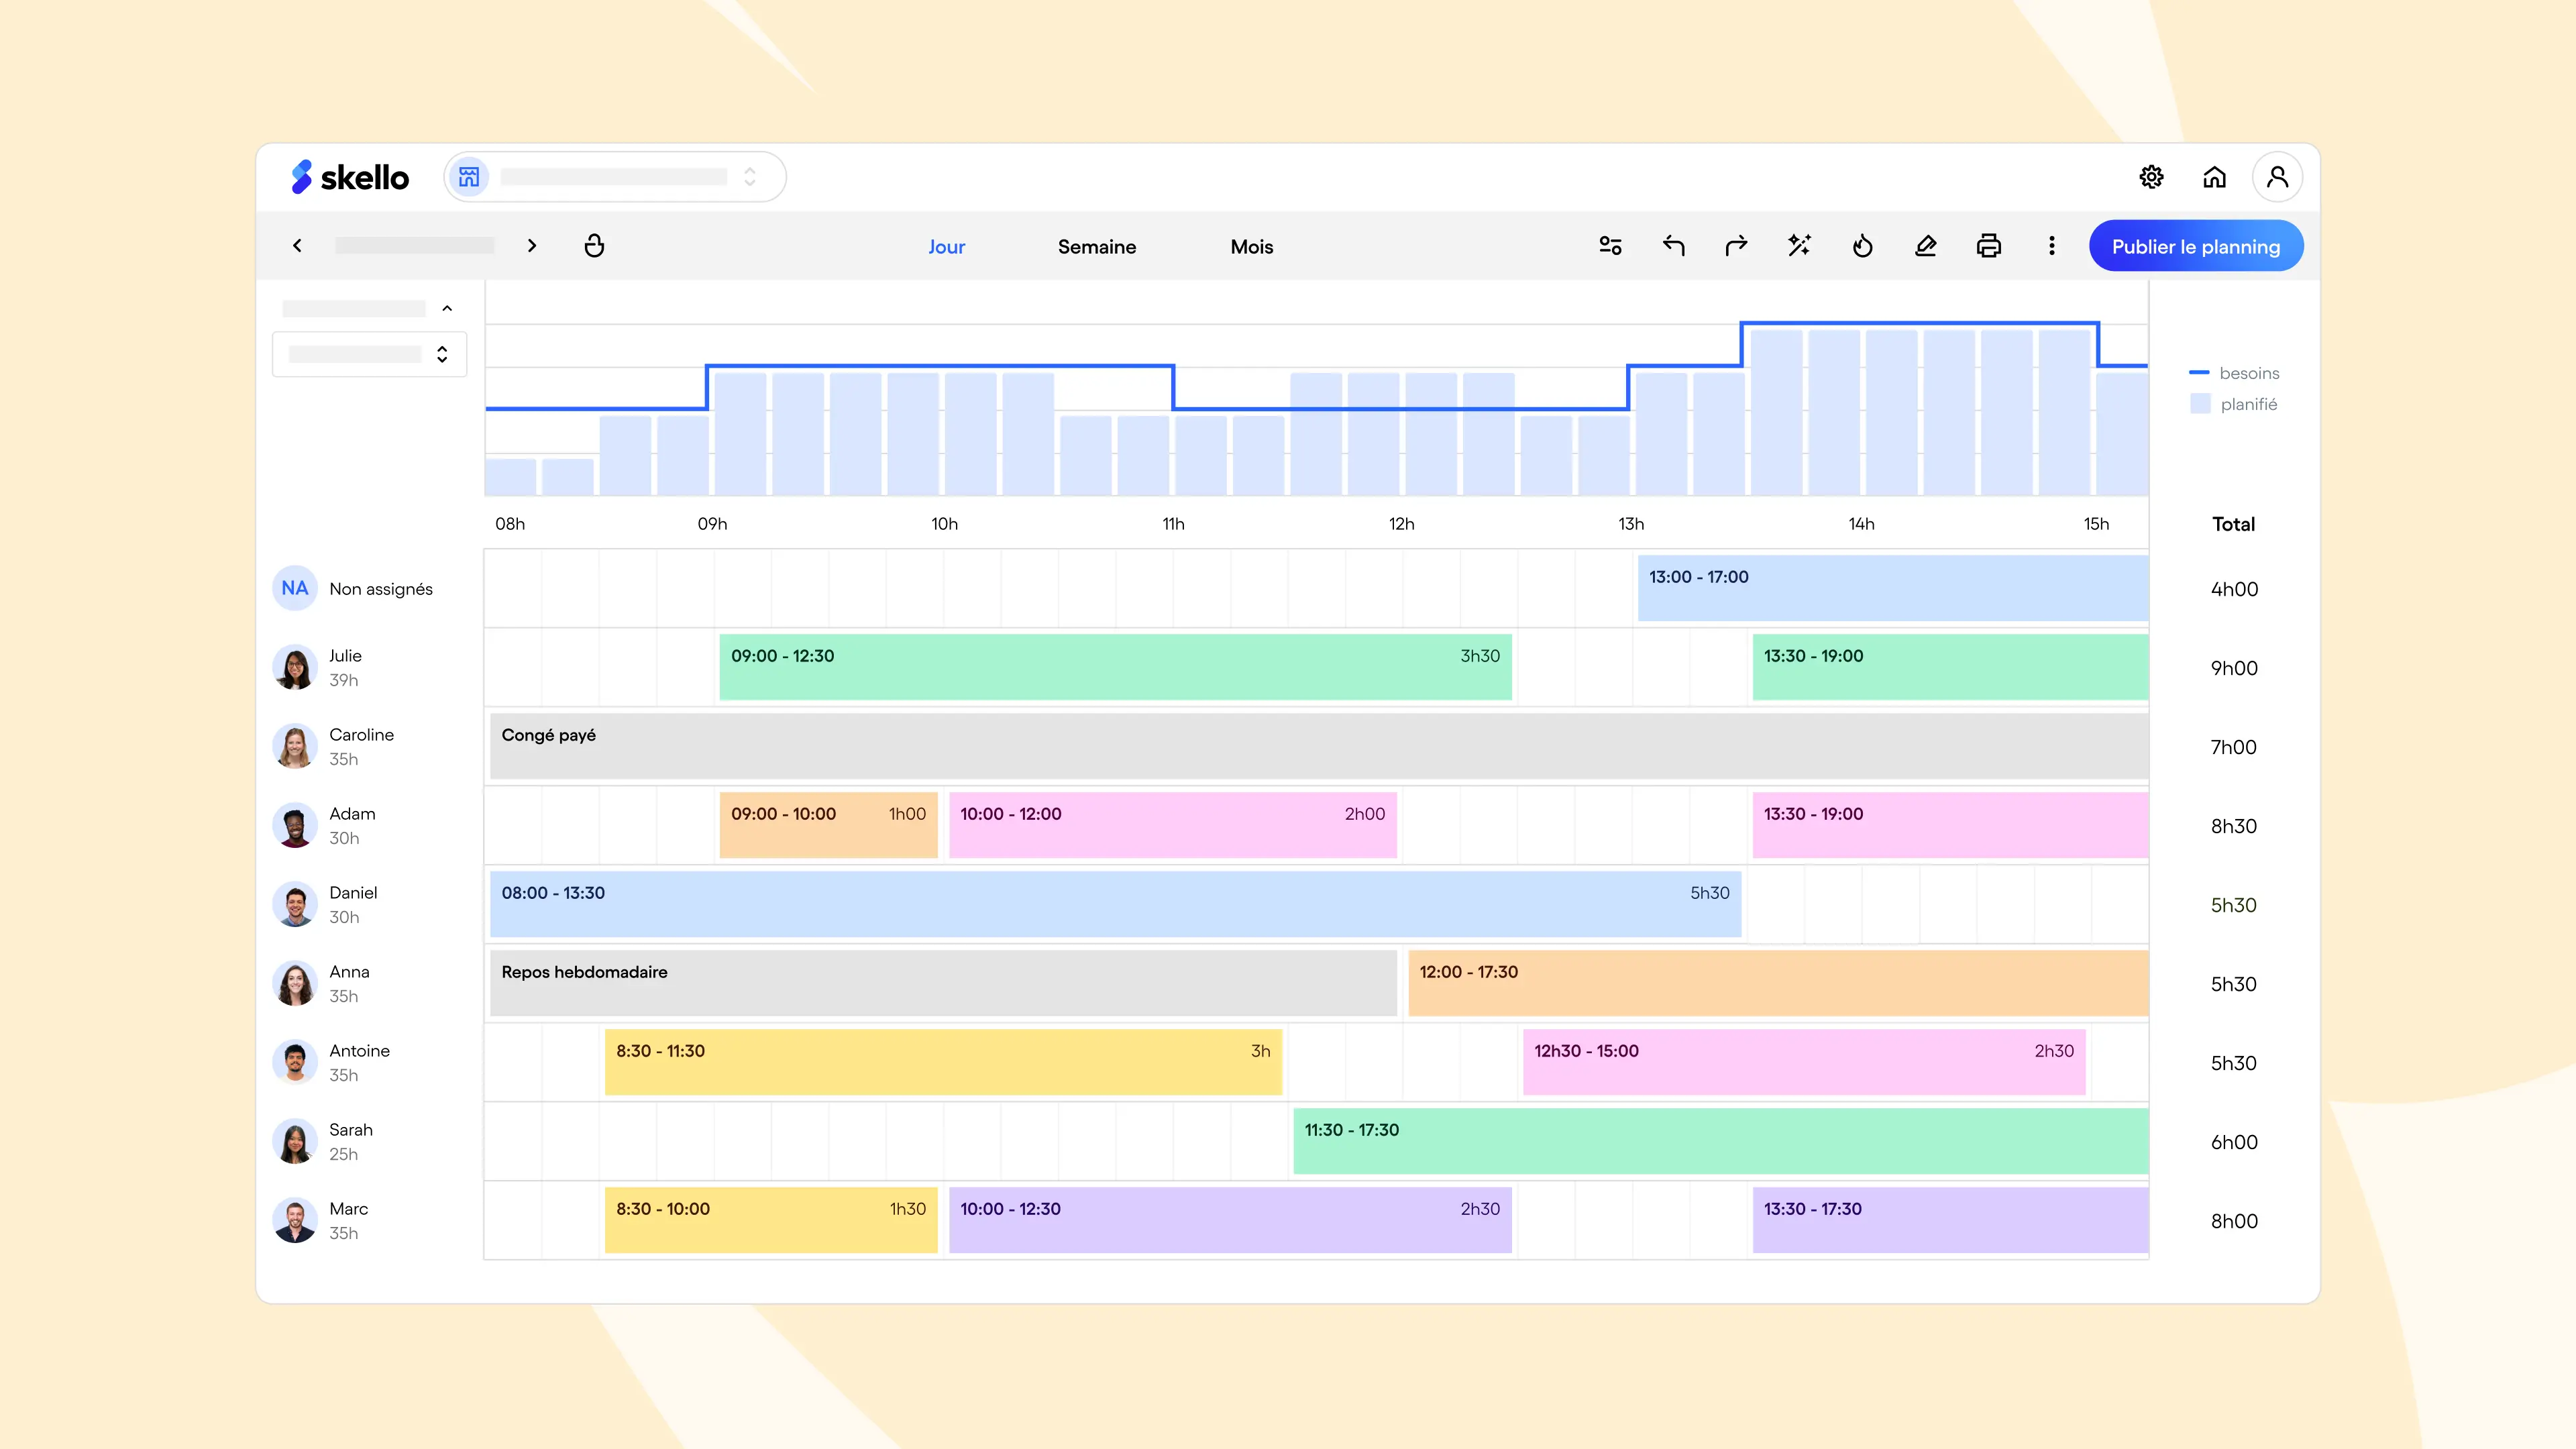Screen dimensions: 2576x1449
Task: Switch to the Mois tab
Action: pyautogui.click(x=1251, y=247)
